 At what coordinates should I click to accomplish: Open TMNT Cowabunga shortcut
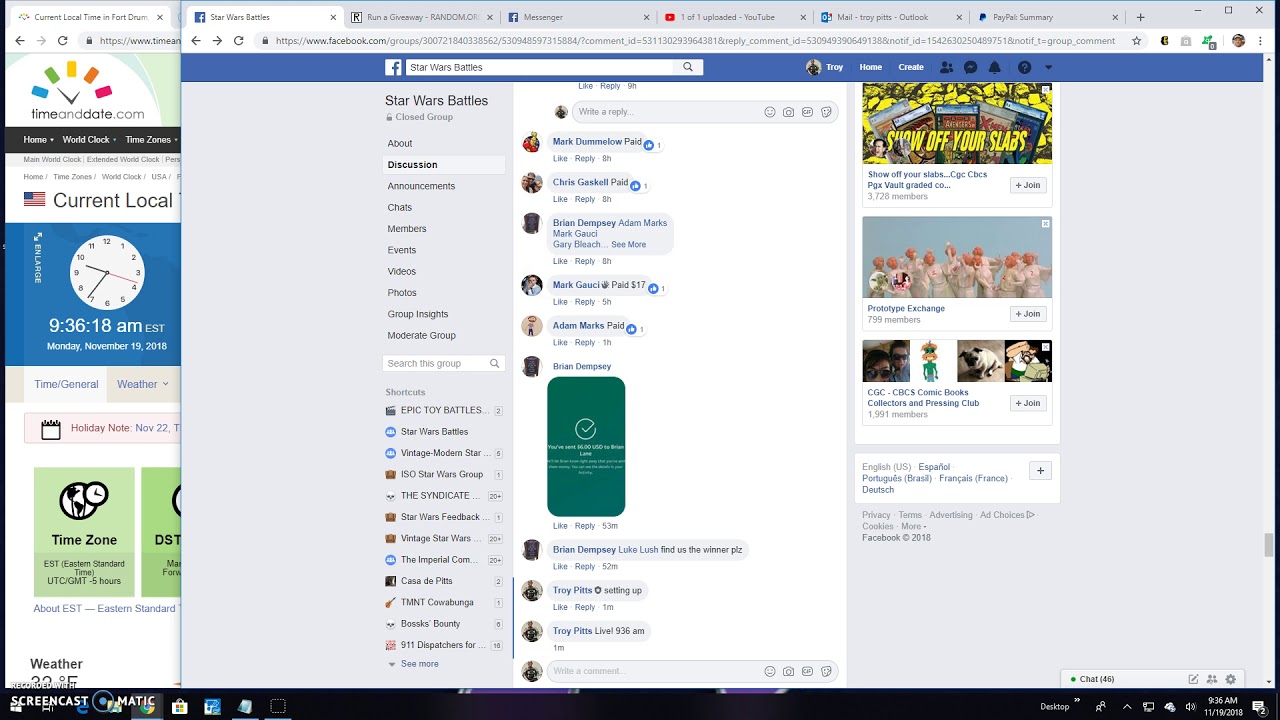tap(437, 602)
